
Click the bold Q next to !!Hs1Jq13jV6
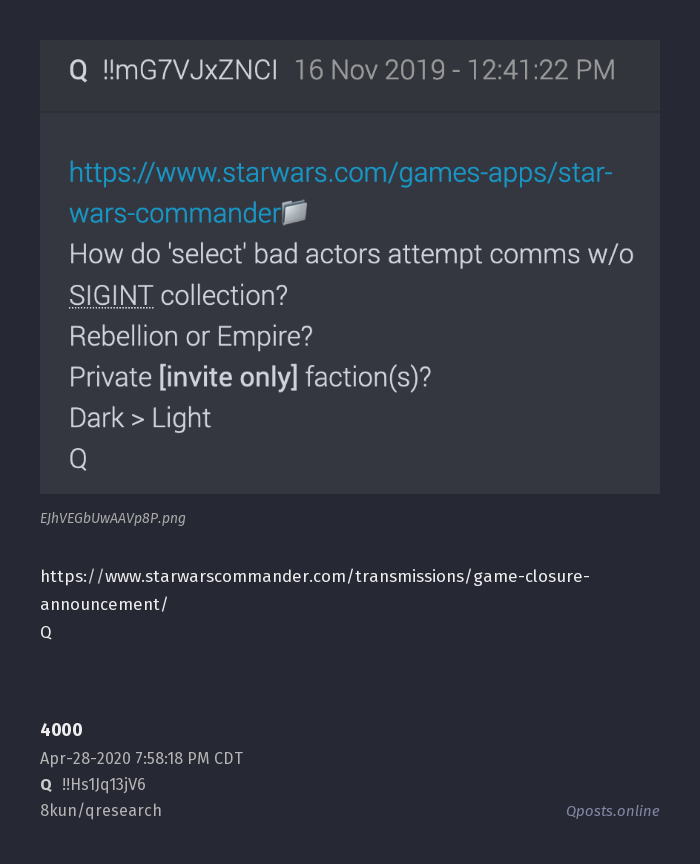[x=46, y=785]
